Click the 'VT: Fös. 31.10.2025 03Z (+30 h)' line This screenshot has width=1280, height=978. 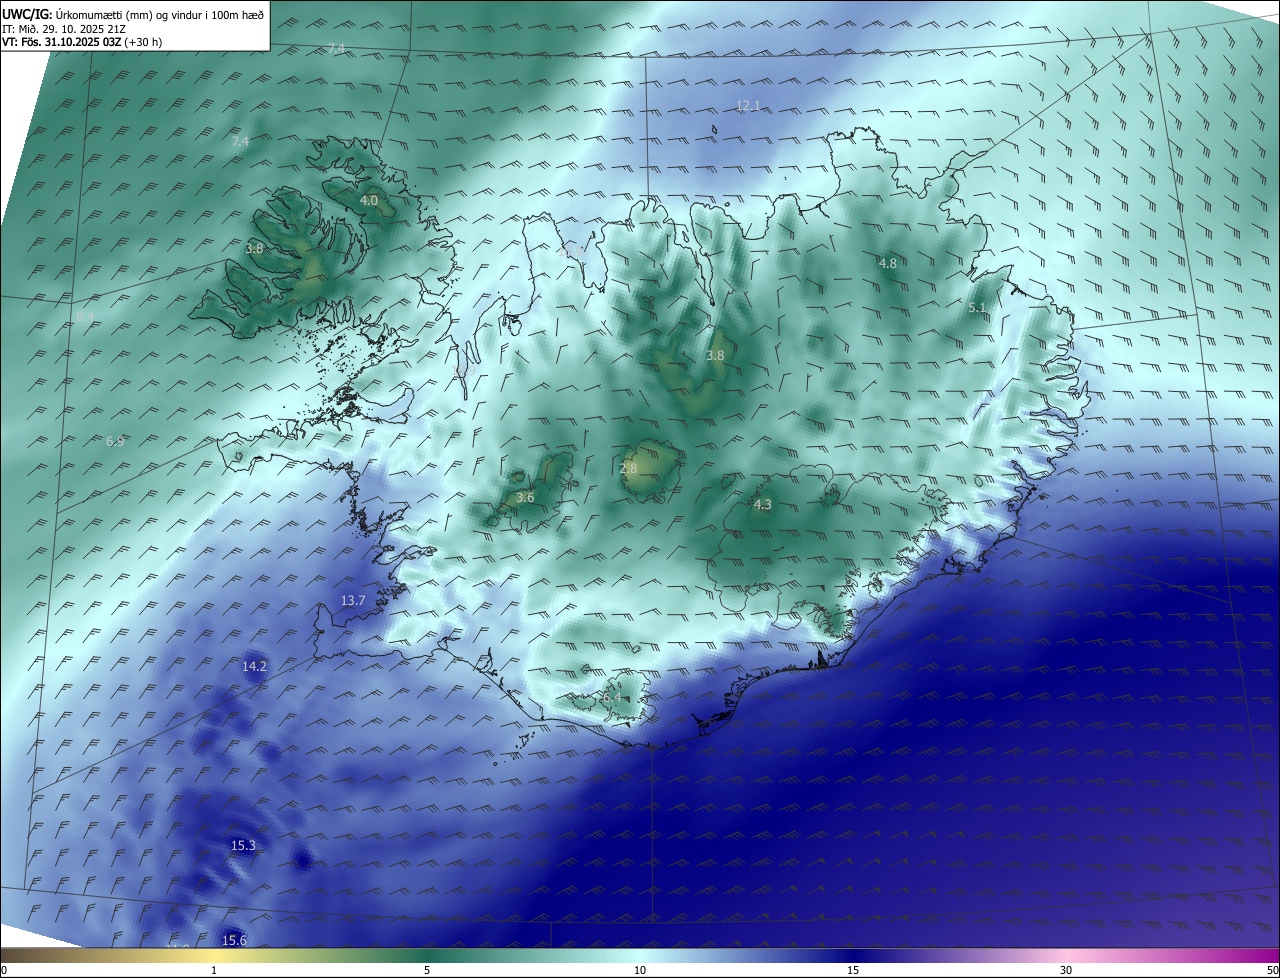[x=82, y=42]
